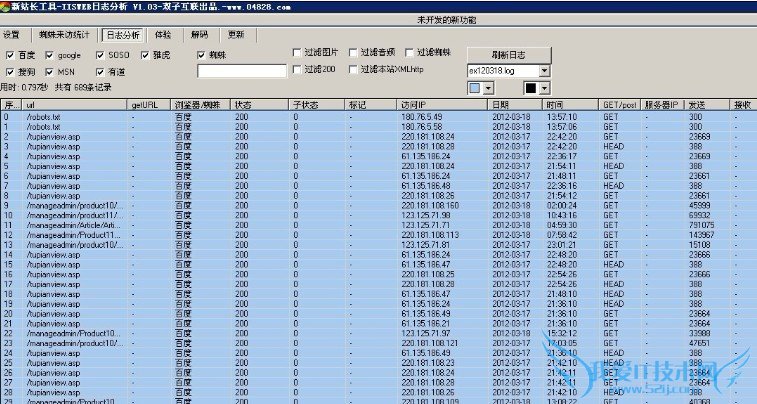Viewport: 757px width, 404px height.
Task: Select the IP cell 220.181.108.113
Action: point(430,235)
